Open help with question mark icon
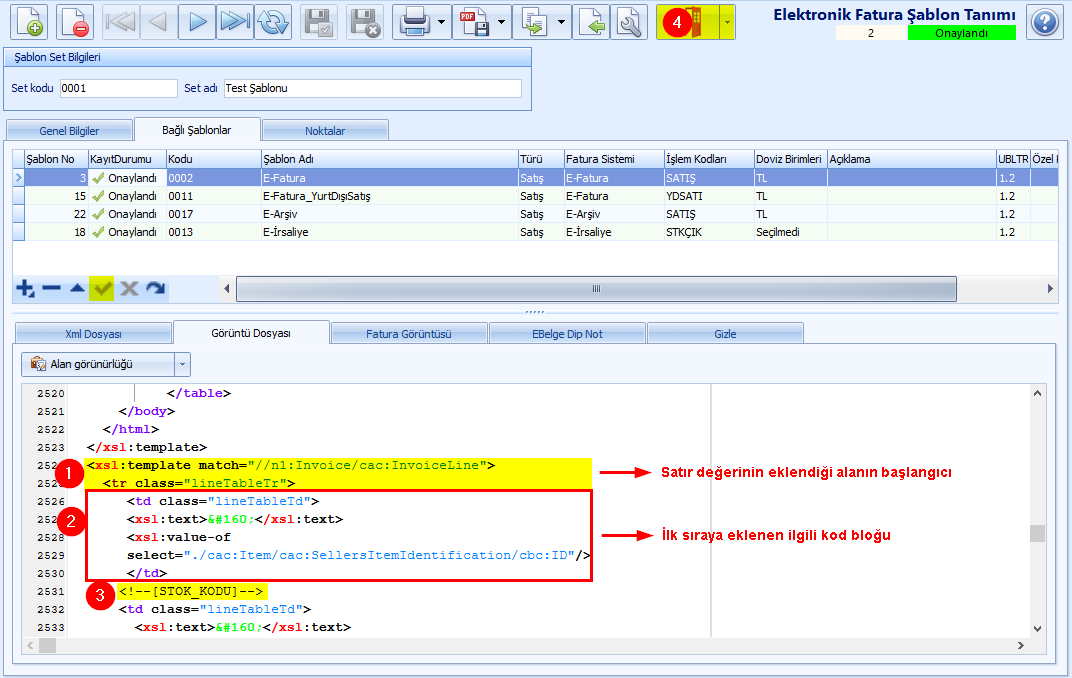 [1045, 23]
